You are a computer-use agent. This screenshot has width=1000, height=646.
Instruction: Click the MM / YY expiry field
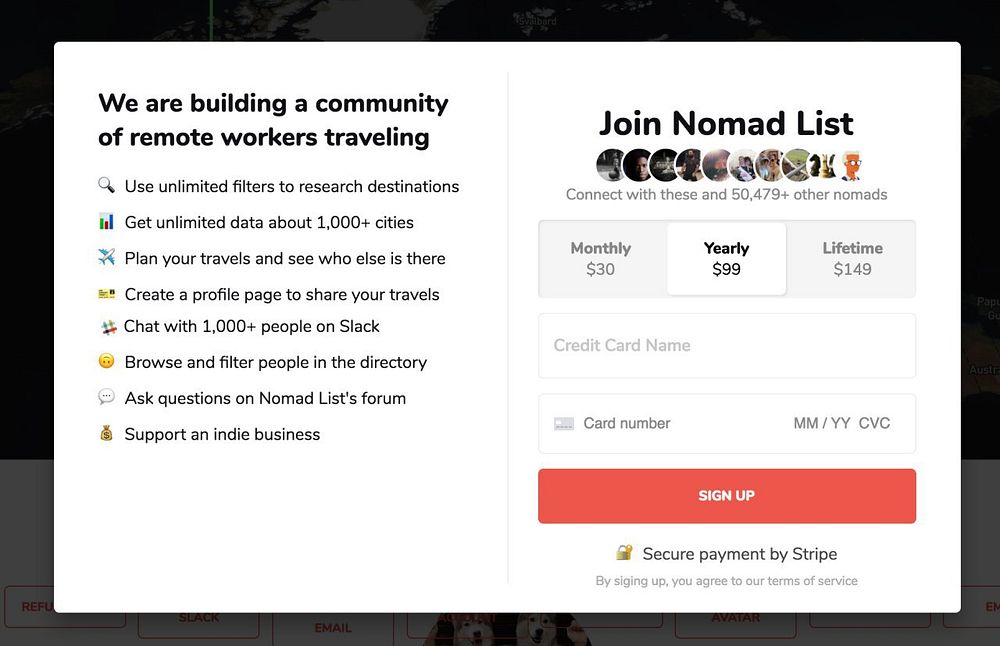coord(821,423)
